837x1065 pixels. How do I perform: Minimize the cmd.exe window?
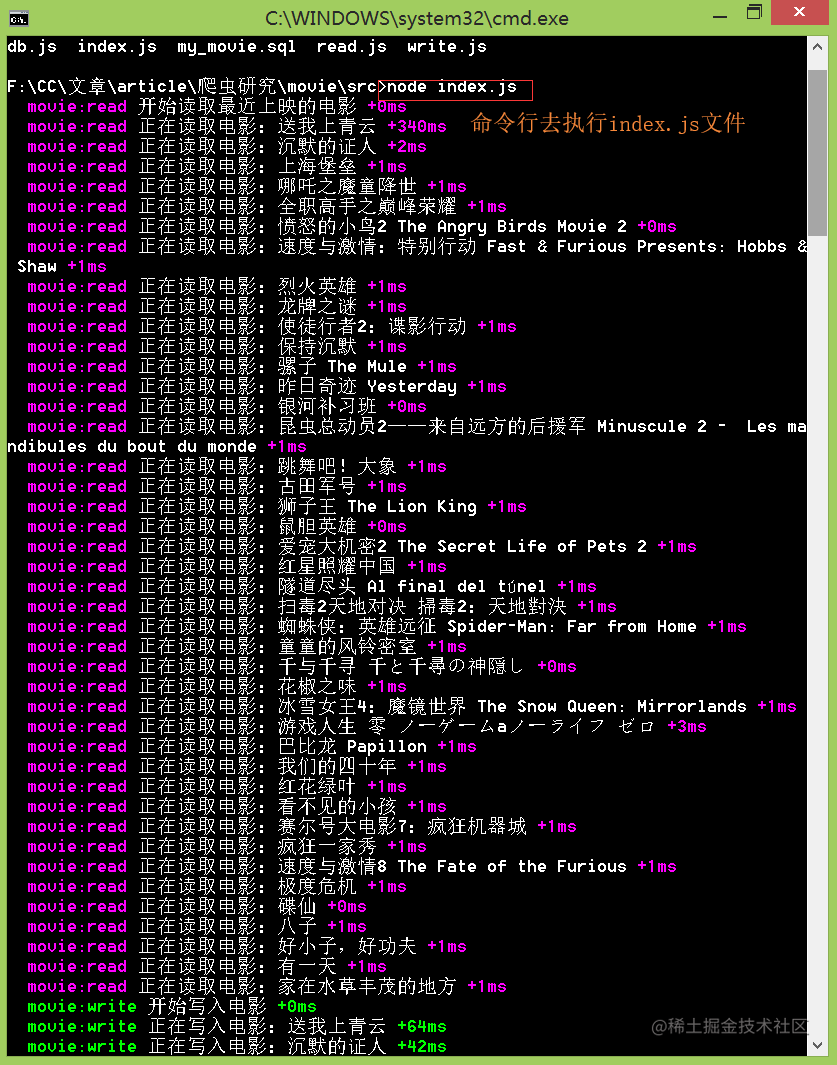click(x=720, y=16)
